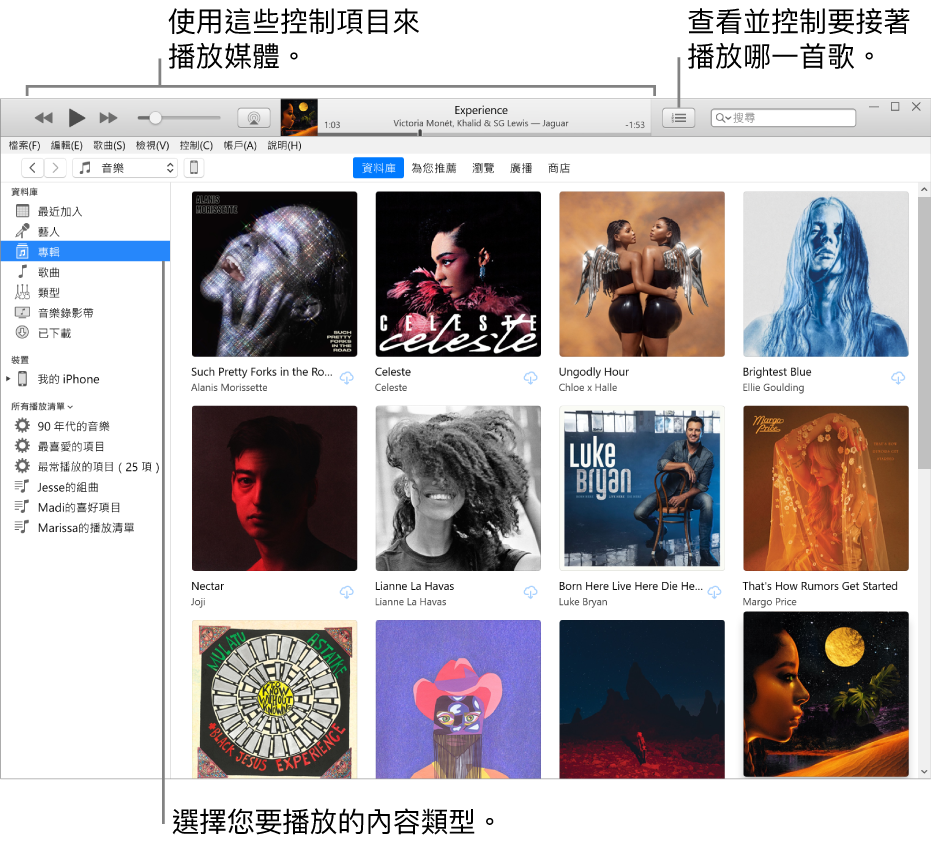Download Lianne La Havas album via cloud icon
Screen dimensions: 931x841
530,592
